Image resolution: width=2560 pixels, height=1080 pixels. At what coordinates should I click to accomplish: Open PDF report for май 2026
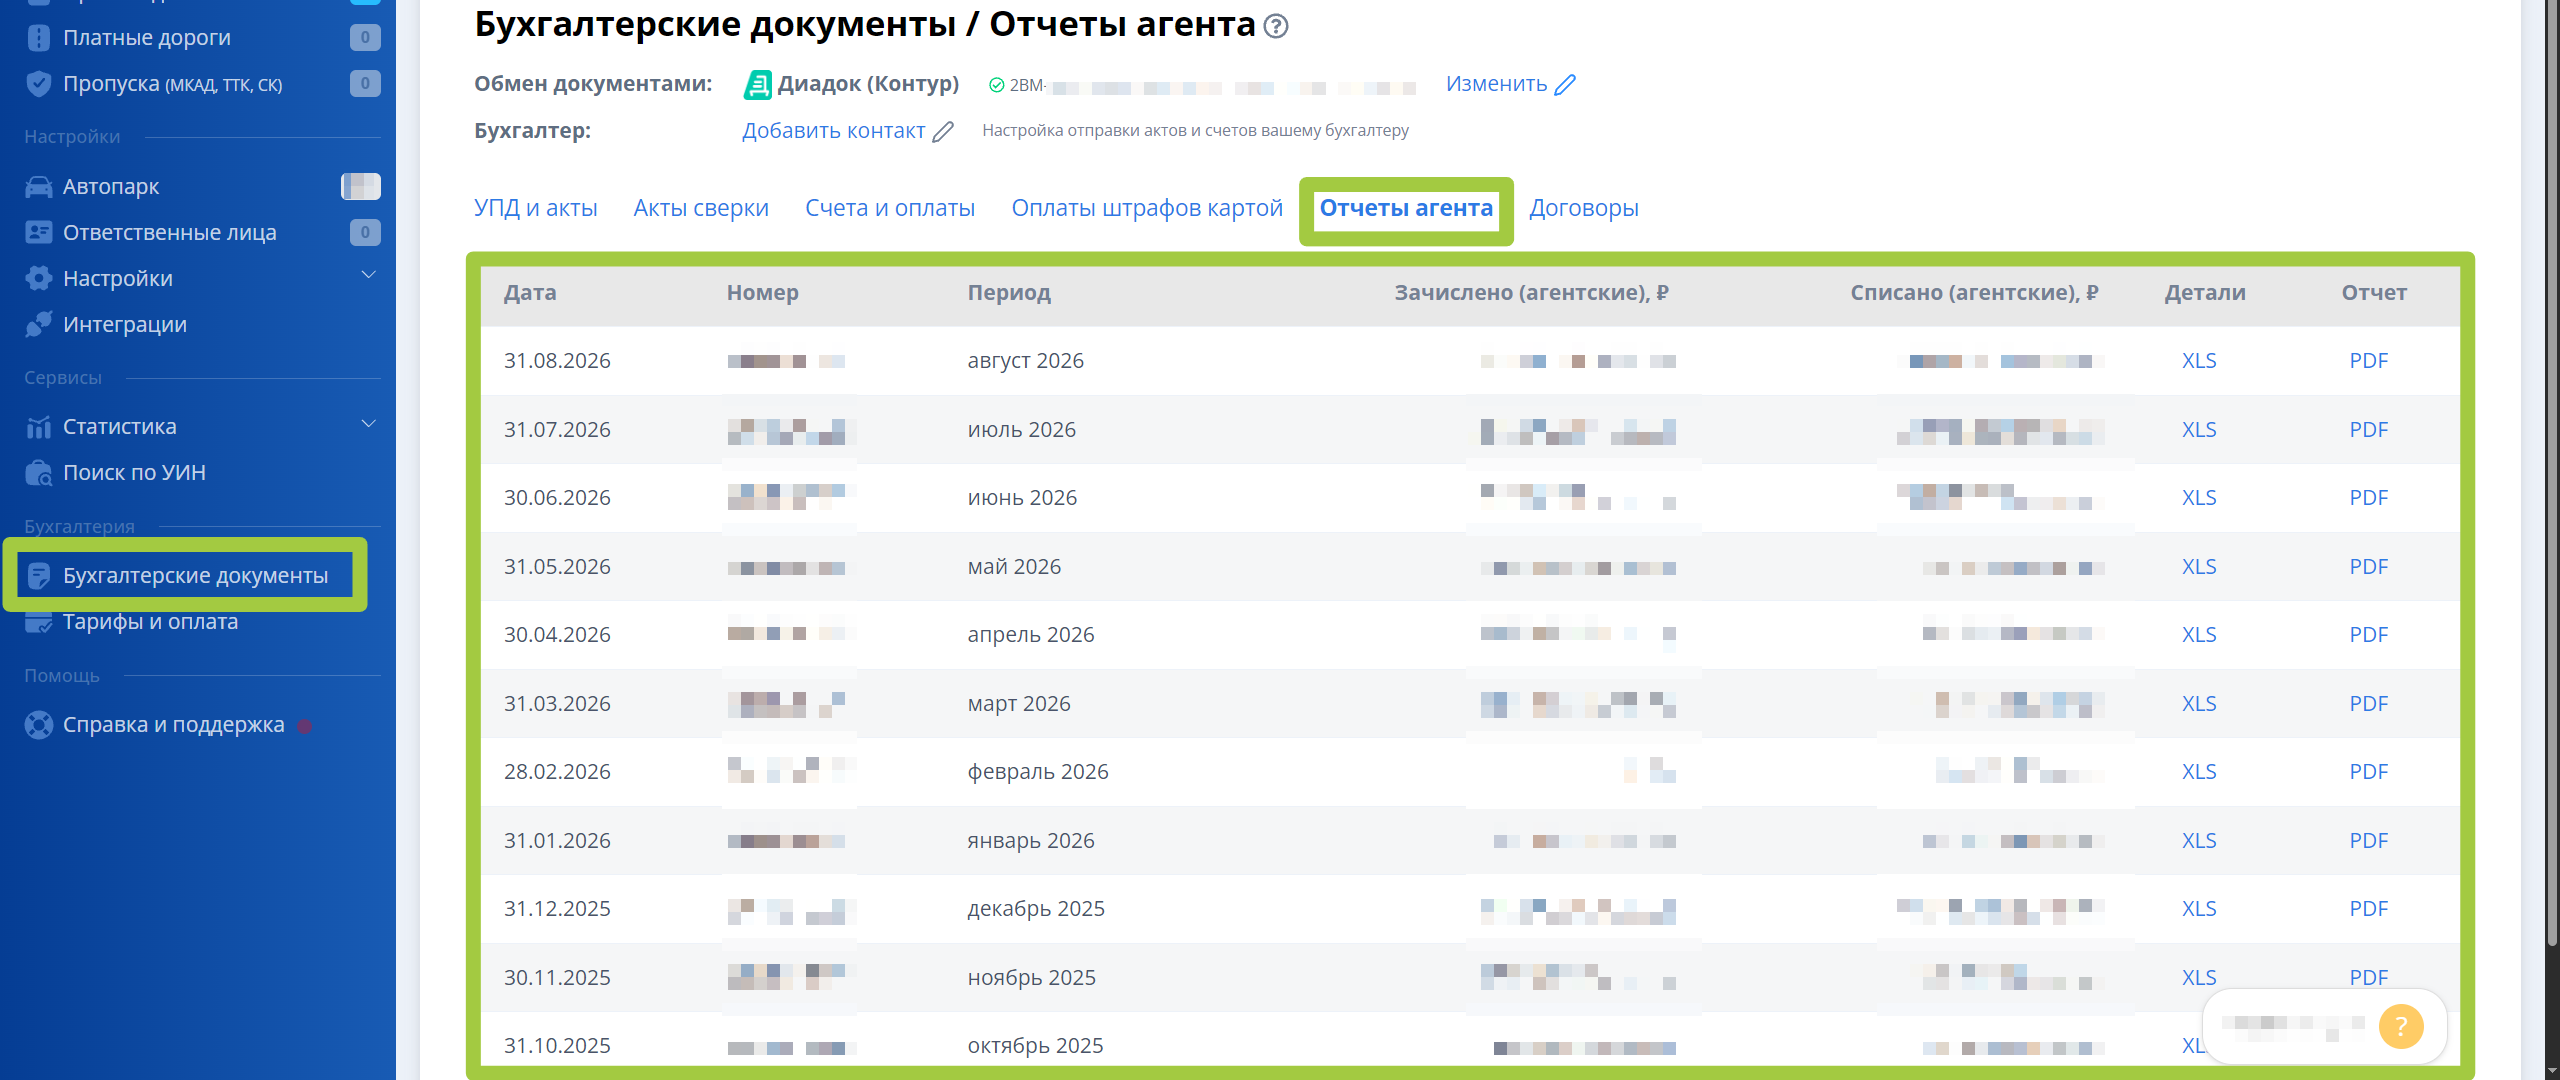pos(2367,567)
